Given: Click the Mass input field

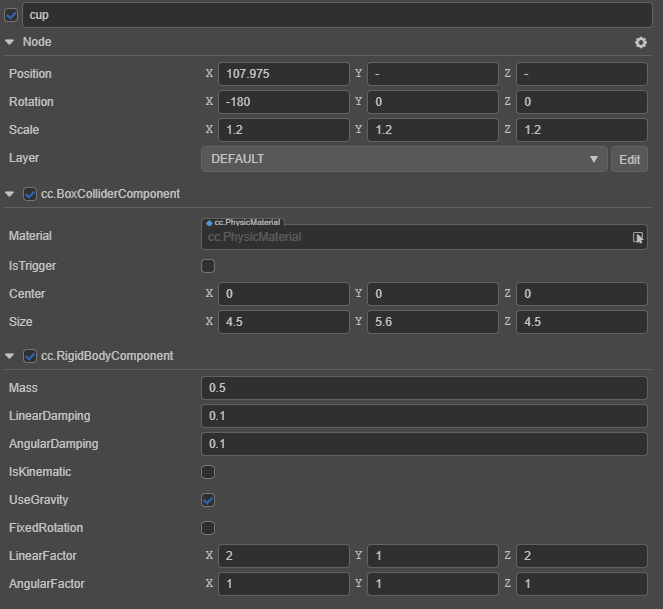Looking at the screenshot, I should [424, 388].
